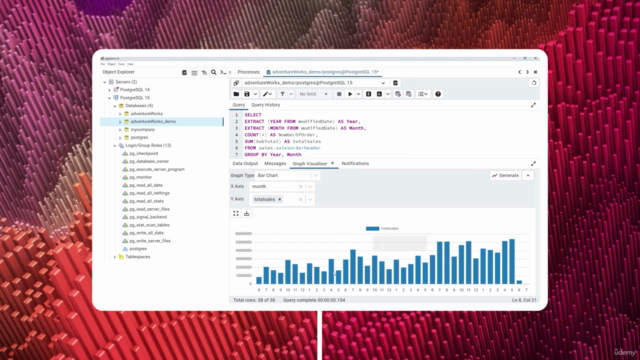Execute the query with the play icon
Viewport: 640px width, 360px height.
pos(350,94)
